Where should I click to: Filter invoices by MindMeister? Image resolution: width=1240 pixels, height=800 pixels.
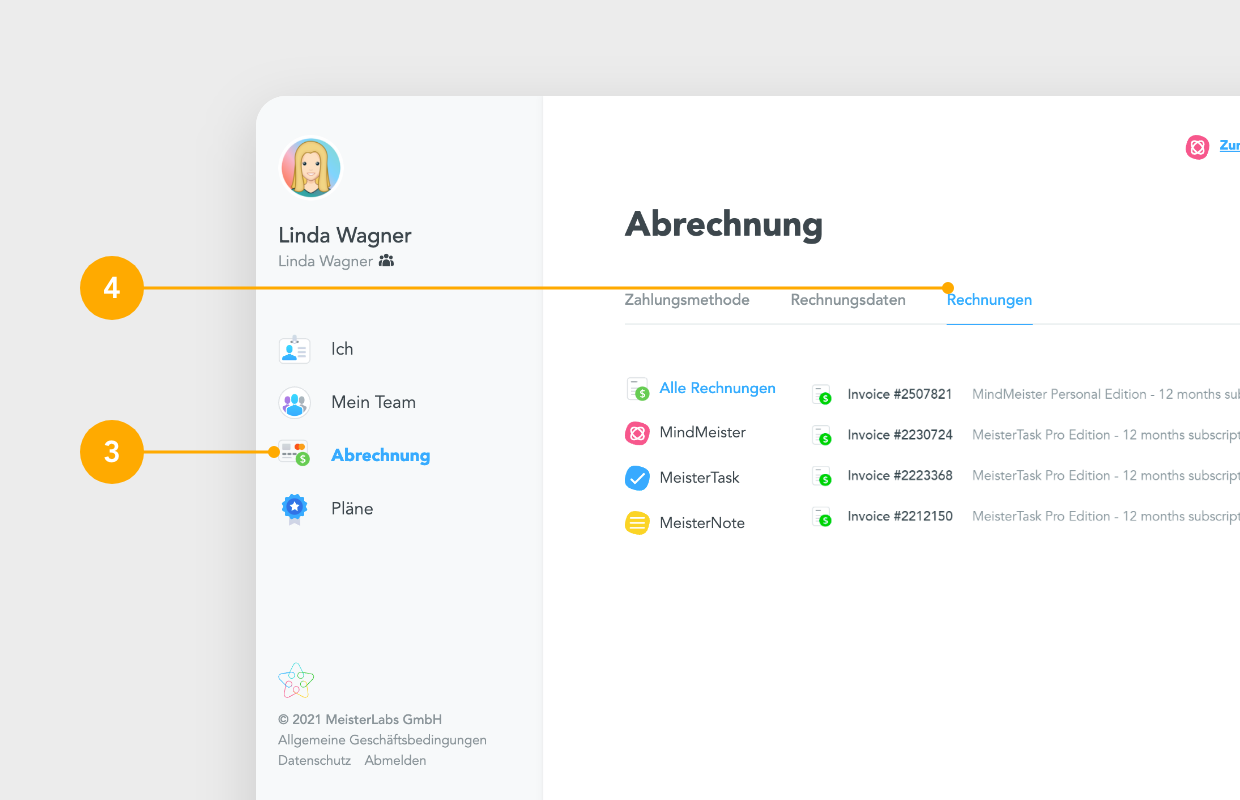[x=702, y=432]
